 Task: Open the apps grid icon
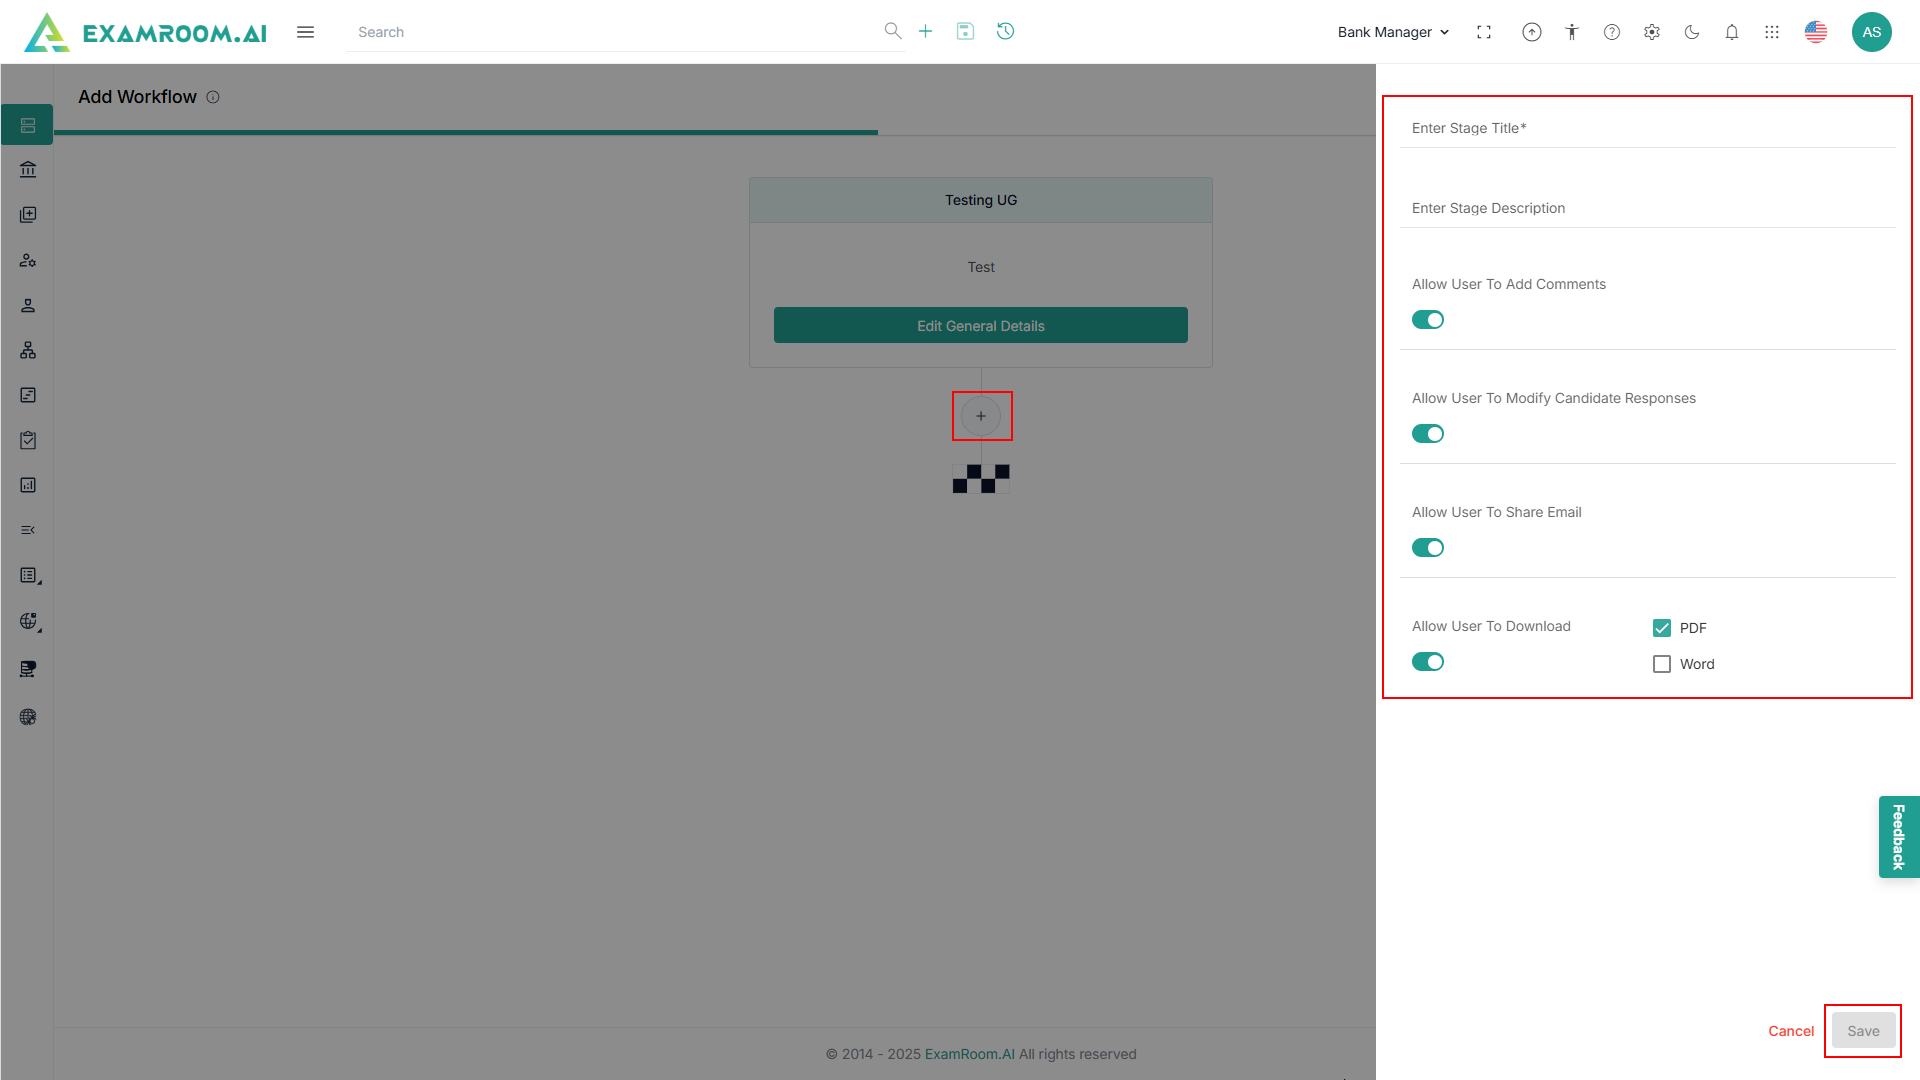[x=1772, y=32]
